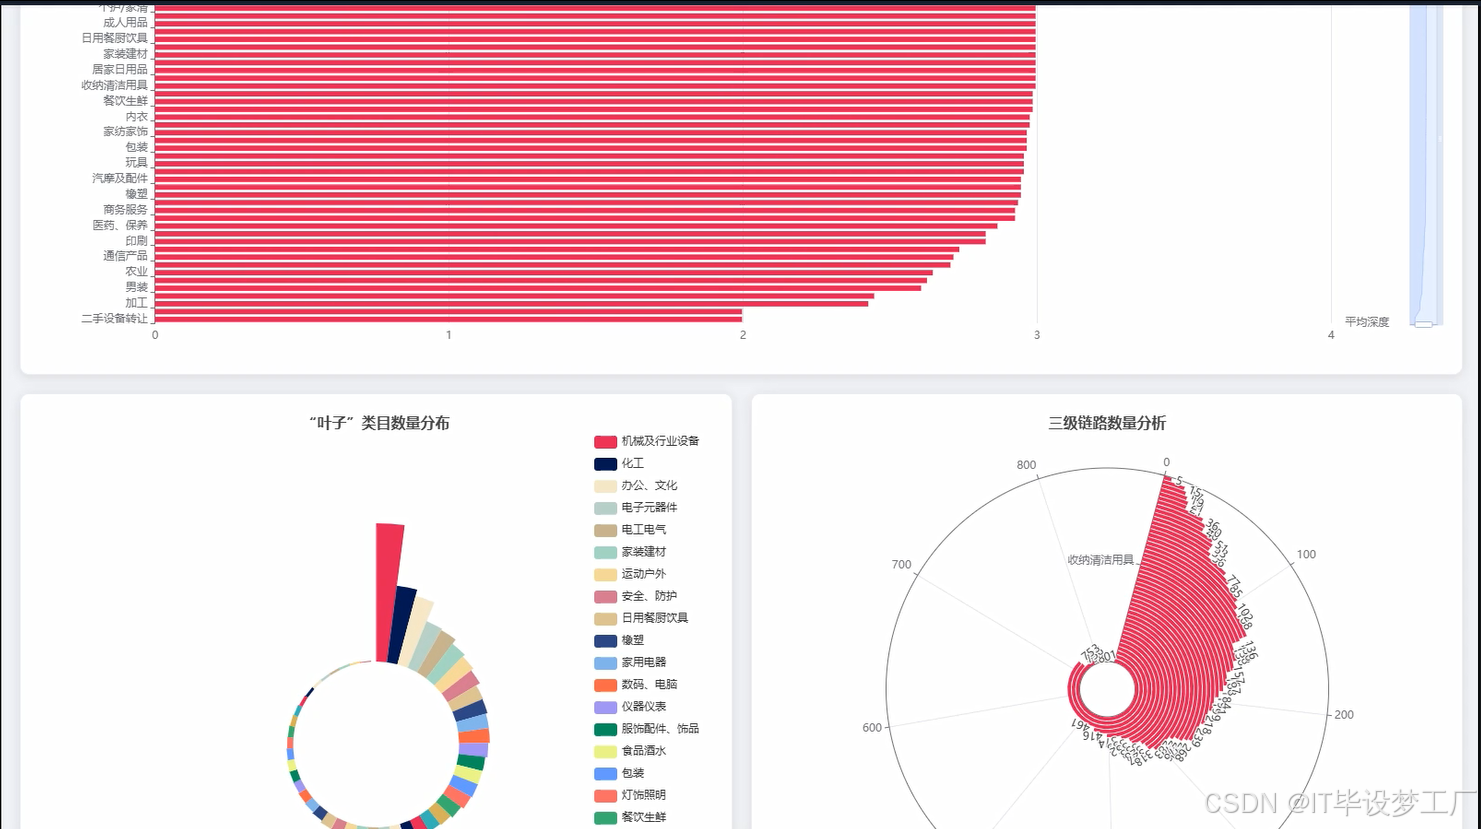Click x-axis value 3 on bar chart

click(x=1037, y=335)
